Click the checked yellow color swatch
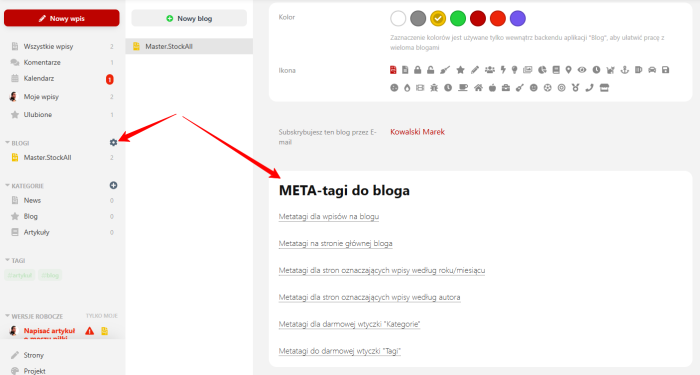Viewport: 700px width, 375px height. pos(438,18)
